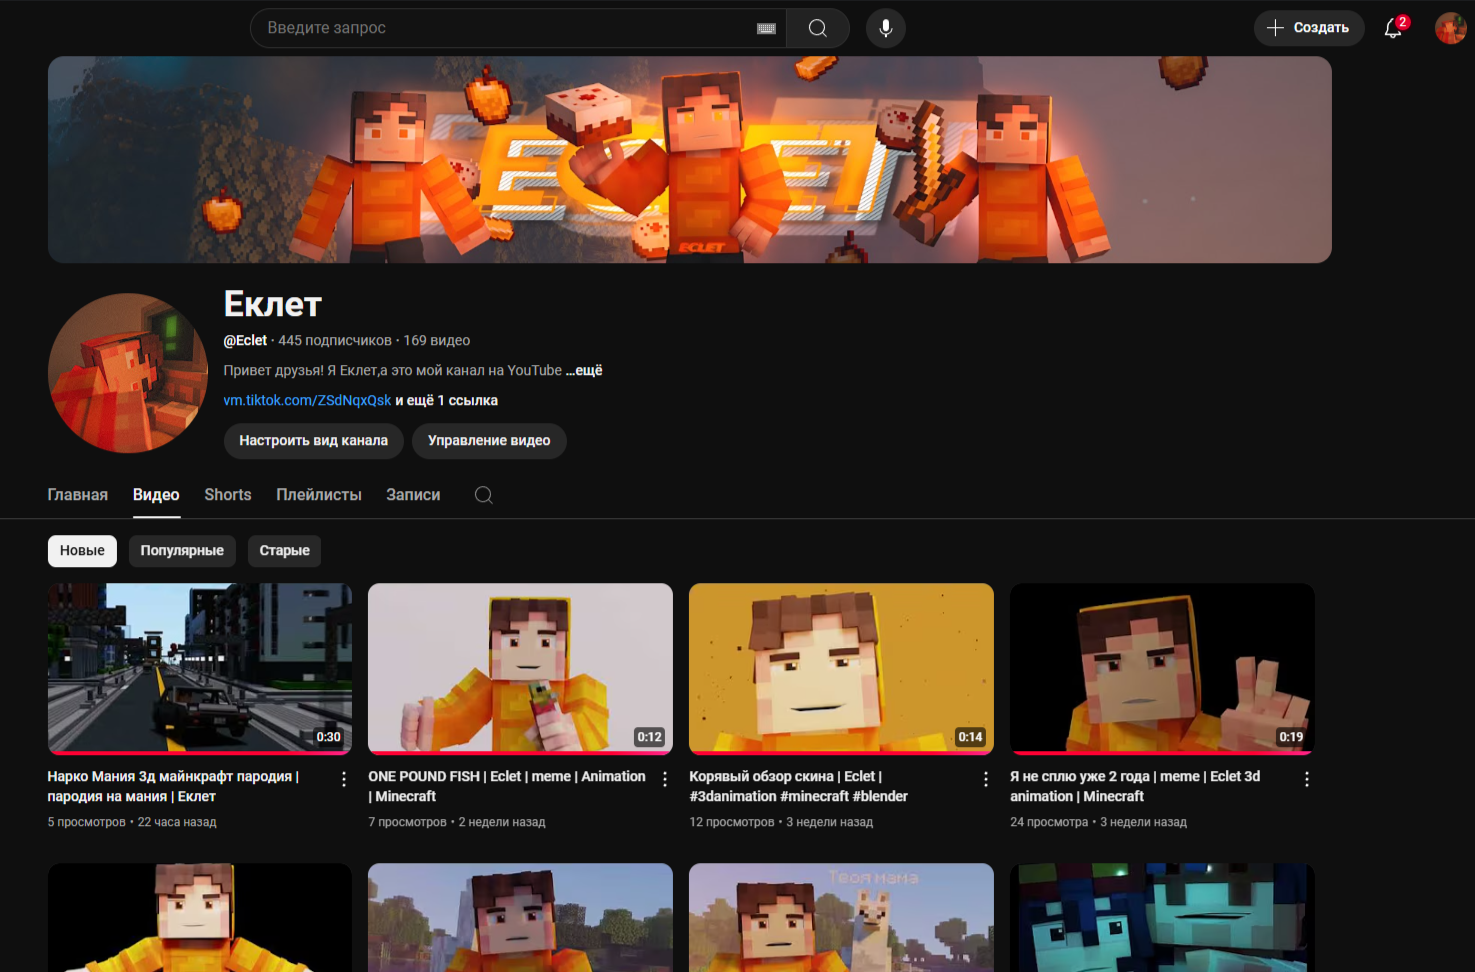This screenshot has height=972, width=1475.
Task: Open the on-screen keyboard icon in search
Action: [x=766, y=28]
